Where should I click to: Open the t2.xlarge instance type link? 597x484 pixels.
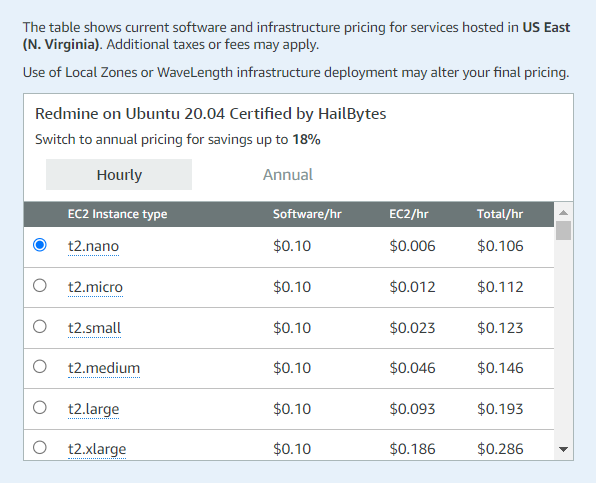click(x=97, y=449)
